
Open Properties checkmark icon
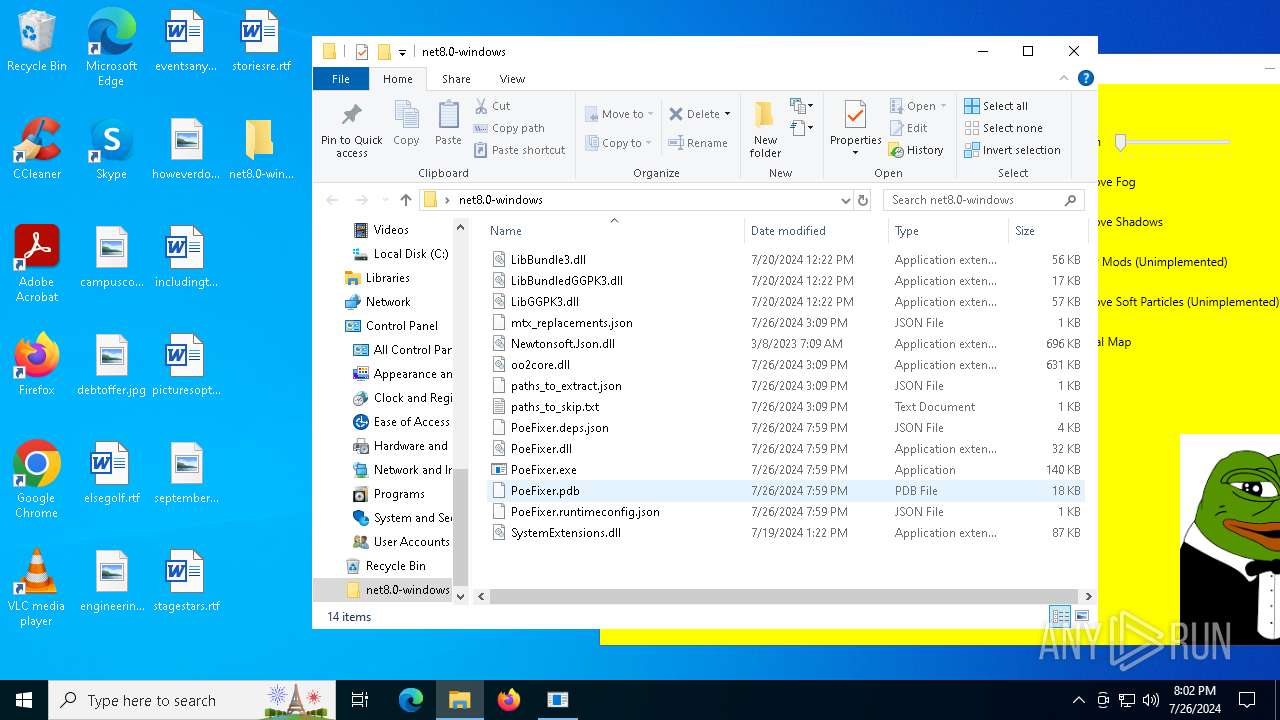[x=855, y=116]
